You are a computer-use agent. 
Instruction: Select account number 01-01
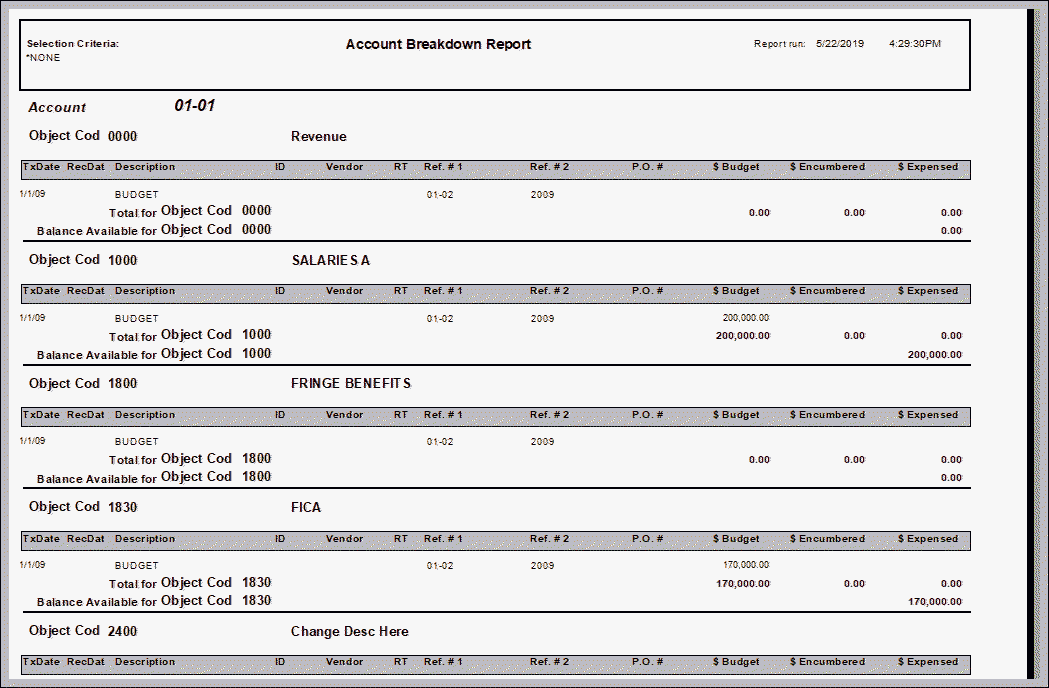[x=195, y=105]
